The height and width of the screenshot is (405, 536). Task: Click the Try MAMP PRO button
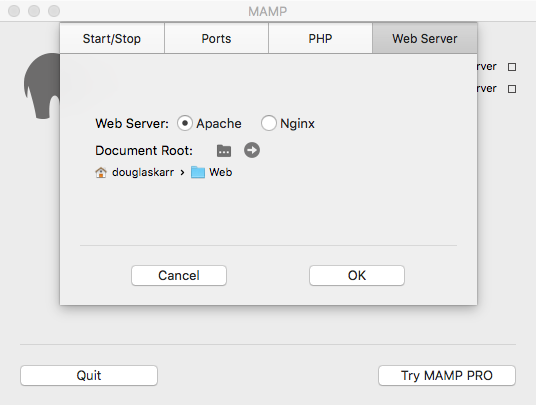coord(447,376)
